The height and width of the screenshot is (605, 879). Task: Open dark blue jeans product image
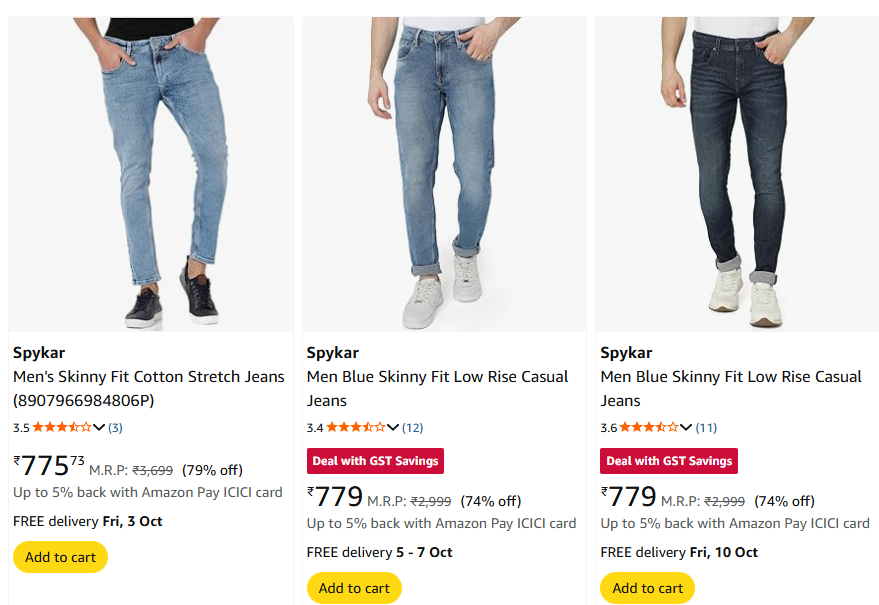point(737,174)
